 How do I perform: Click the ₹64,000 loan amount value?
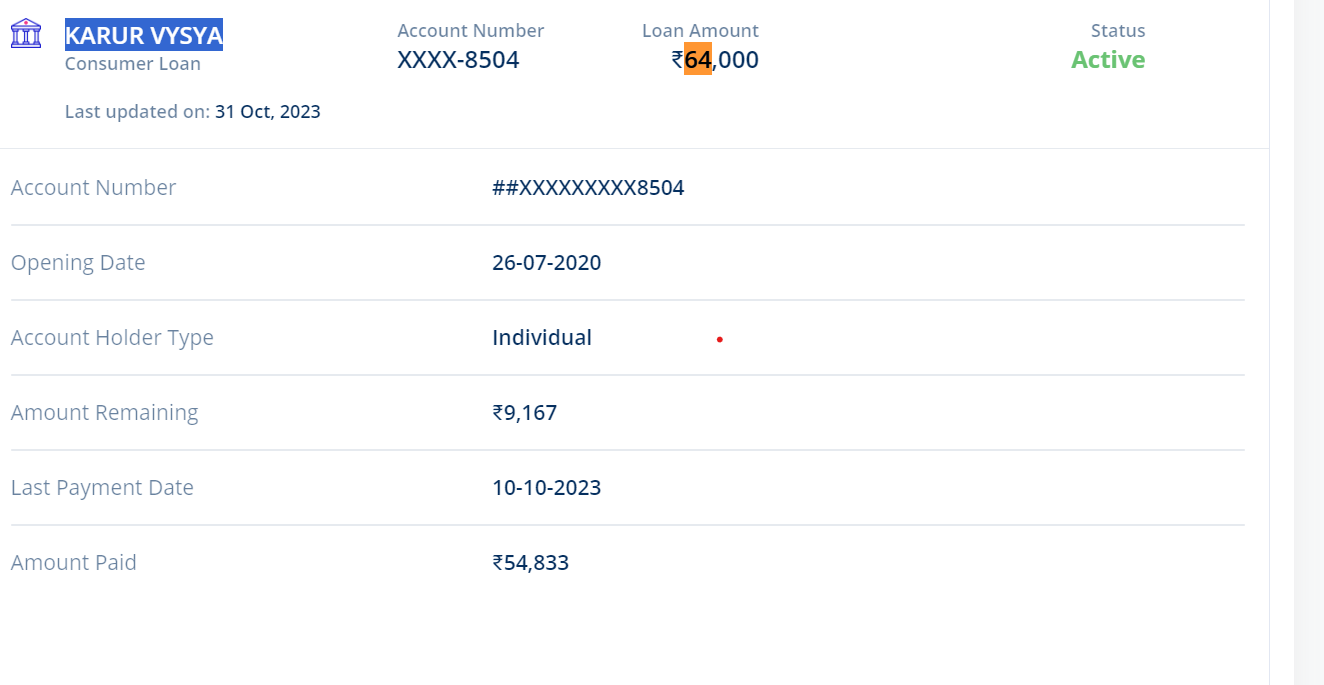715,60
